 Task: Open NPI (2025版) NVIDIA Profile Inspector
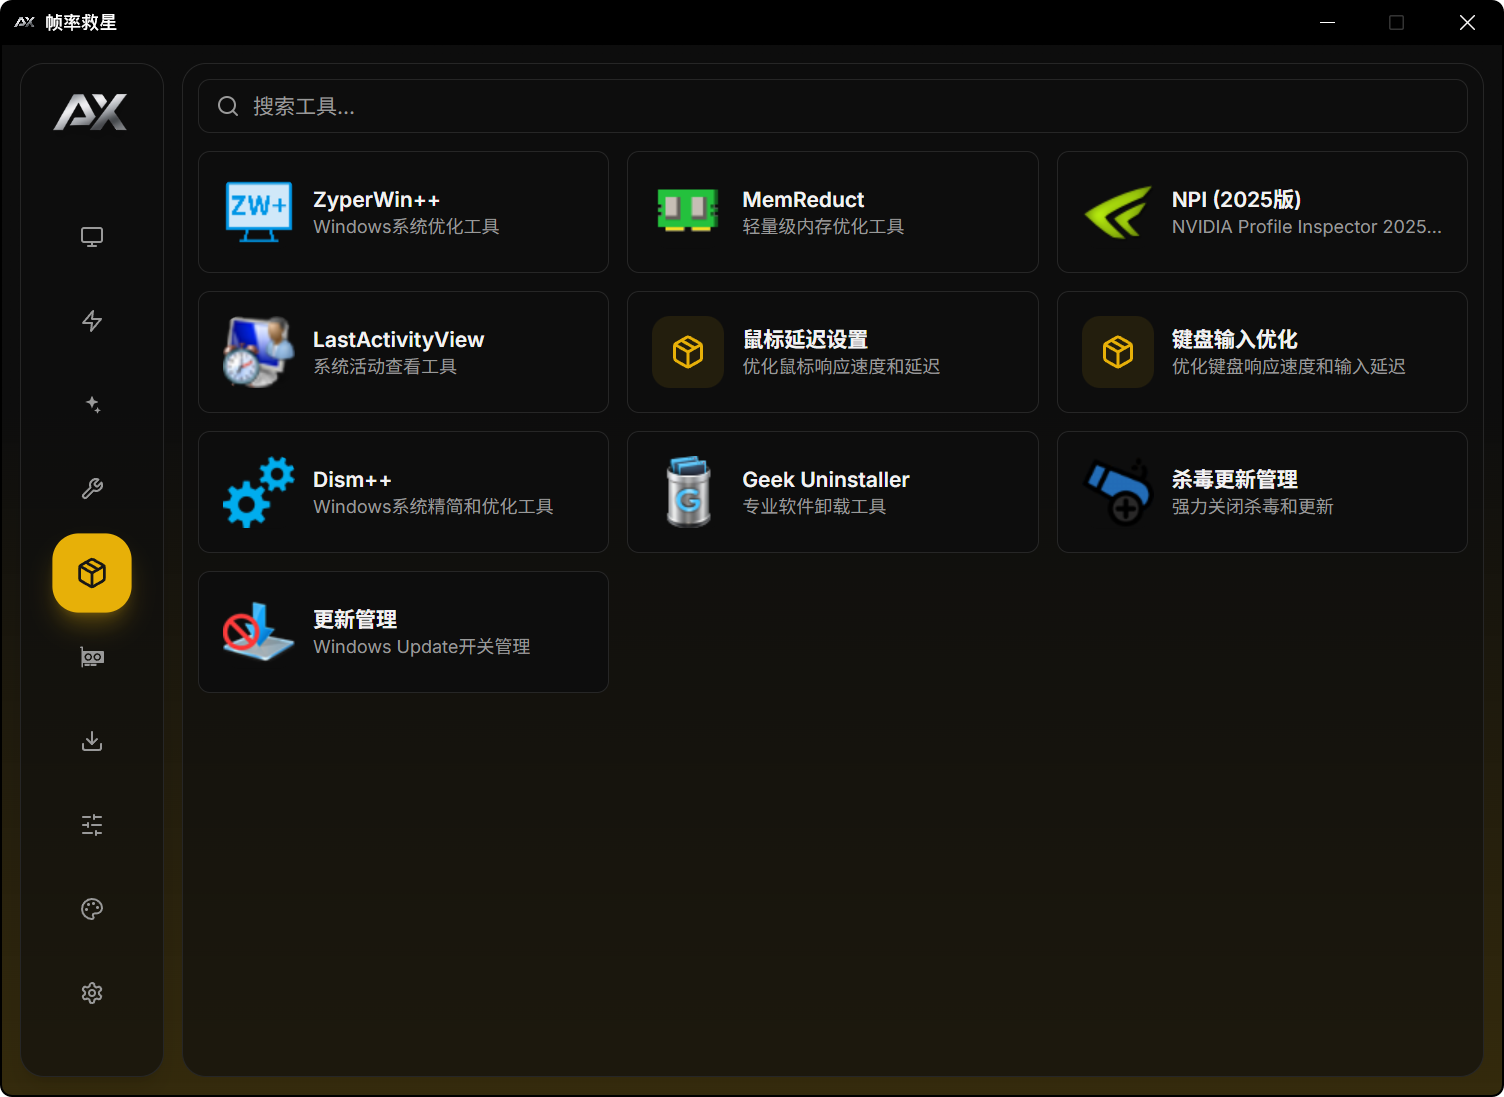click(1261, 212)
